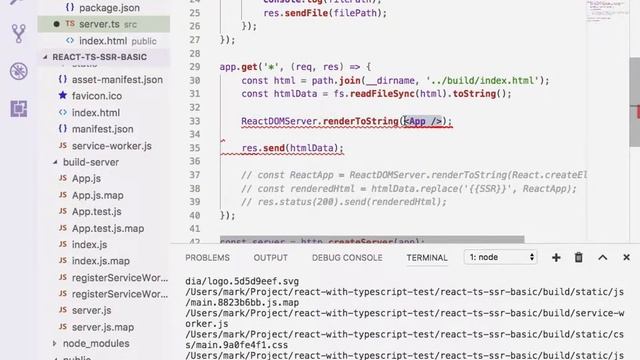Click commented line 'res.status(200).send(renderedHtml)'

(x=344, y=202)
